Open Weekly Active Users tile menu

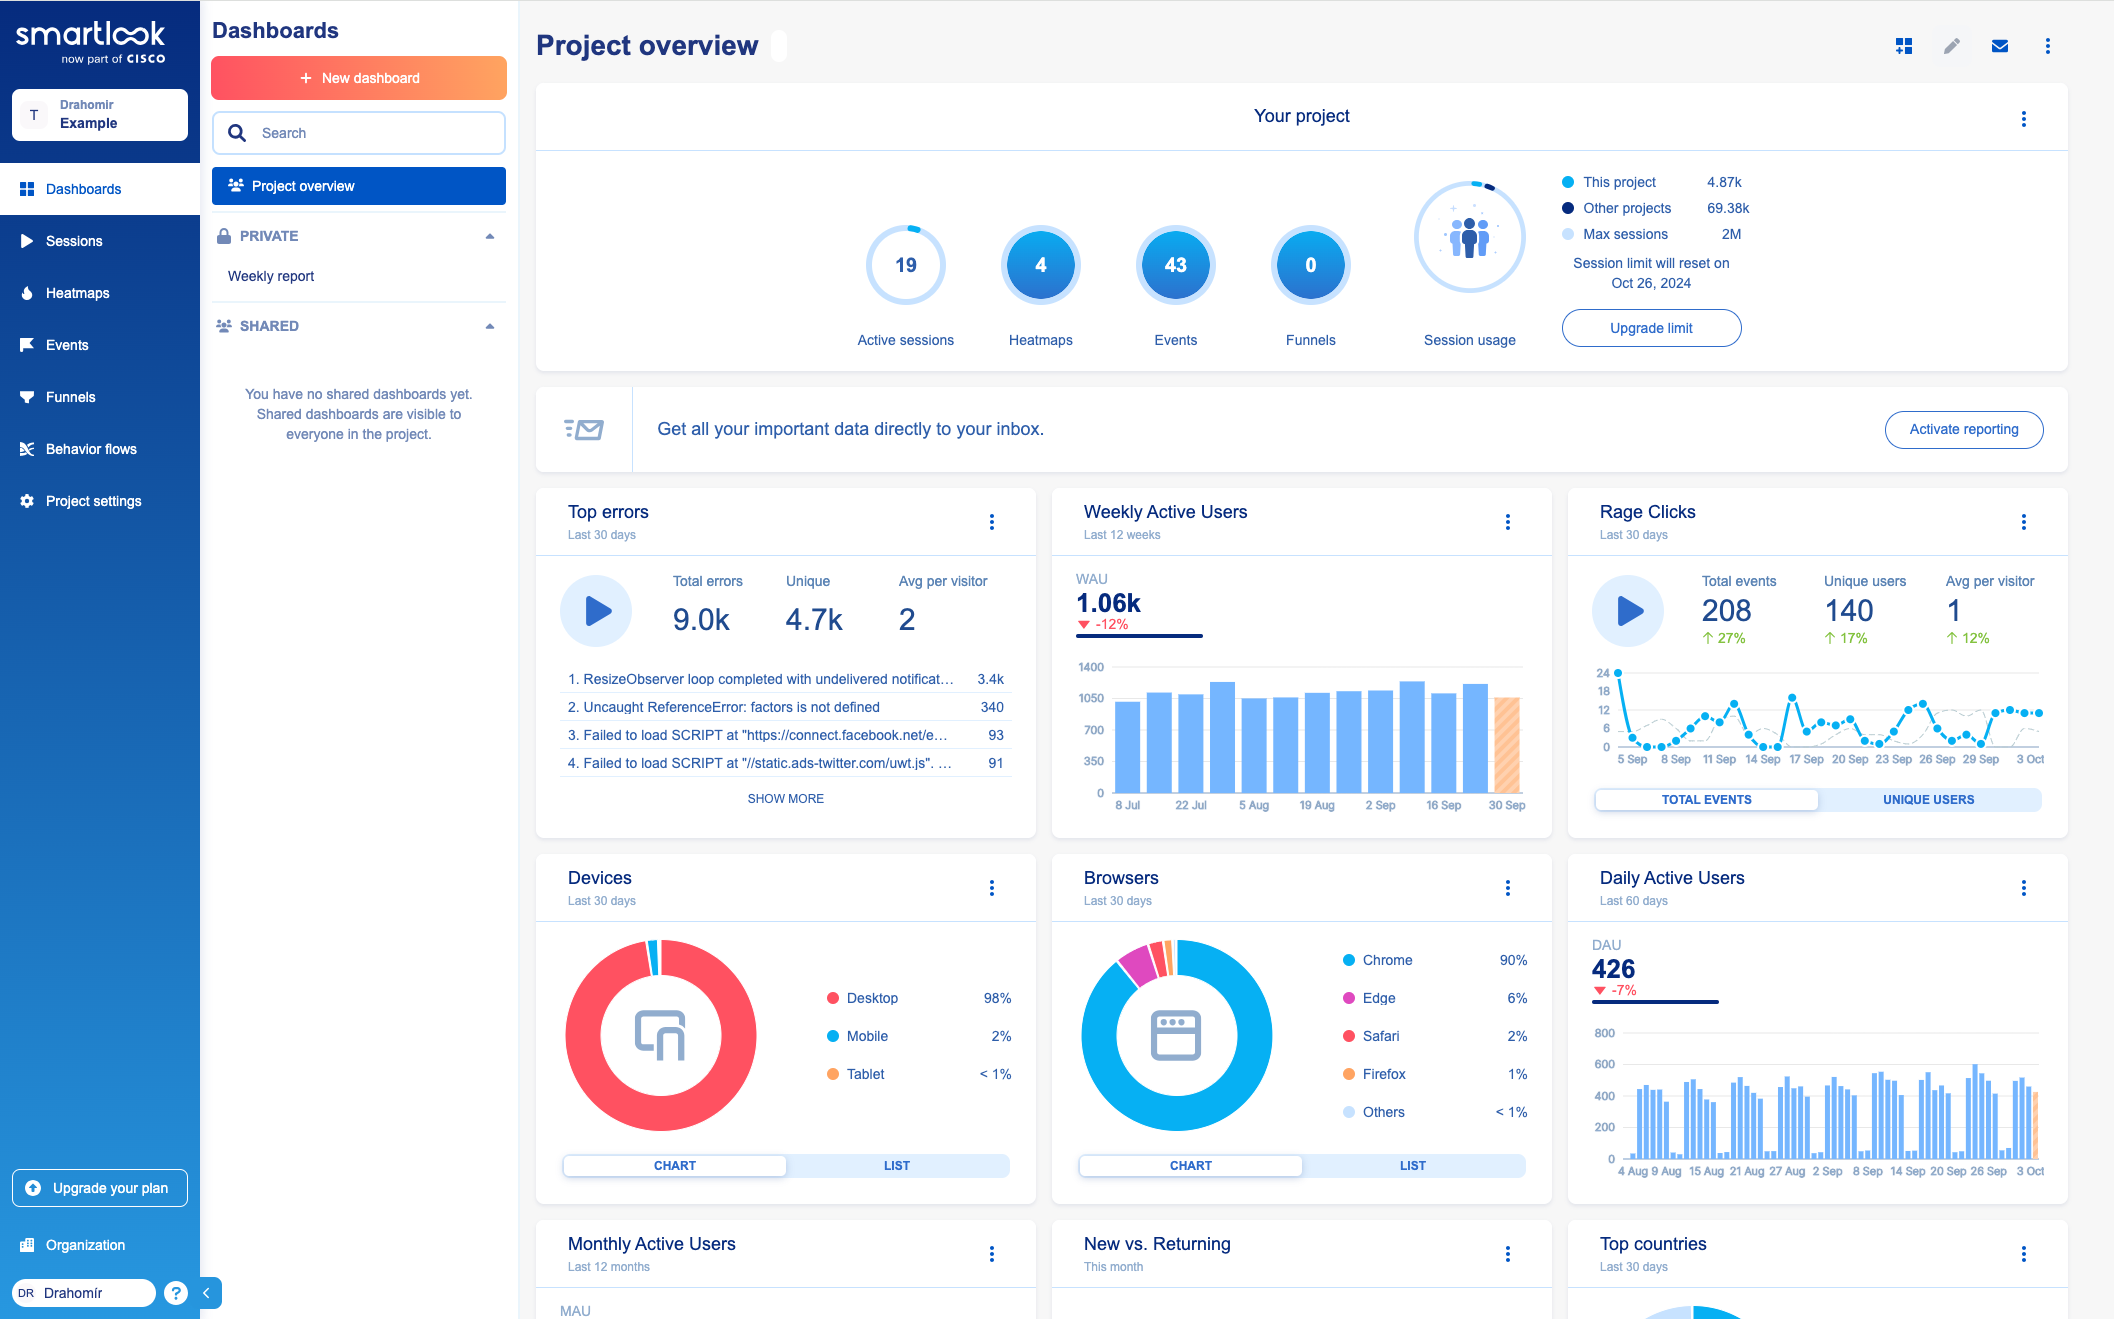pyautogui.click(x=1508, y=522)
